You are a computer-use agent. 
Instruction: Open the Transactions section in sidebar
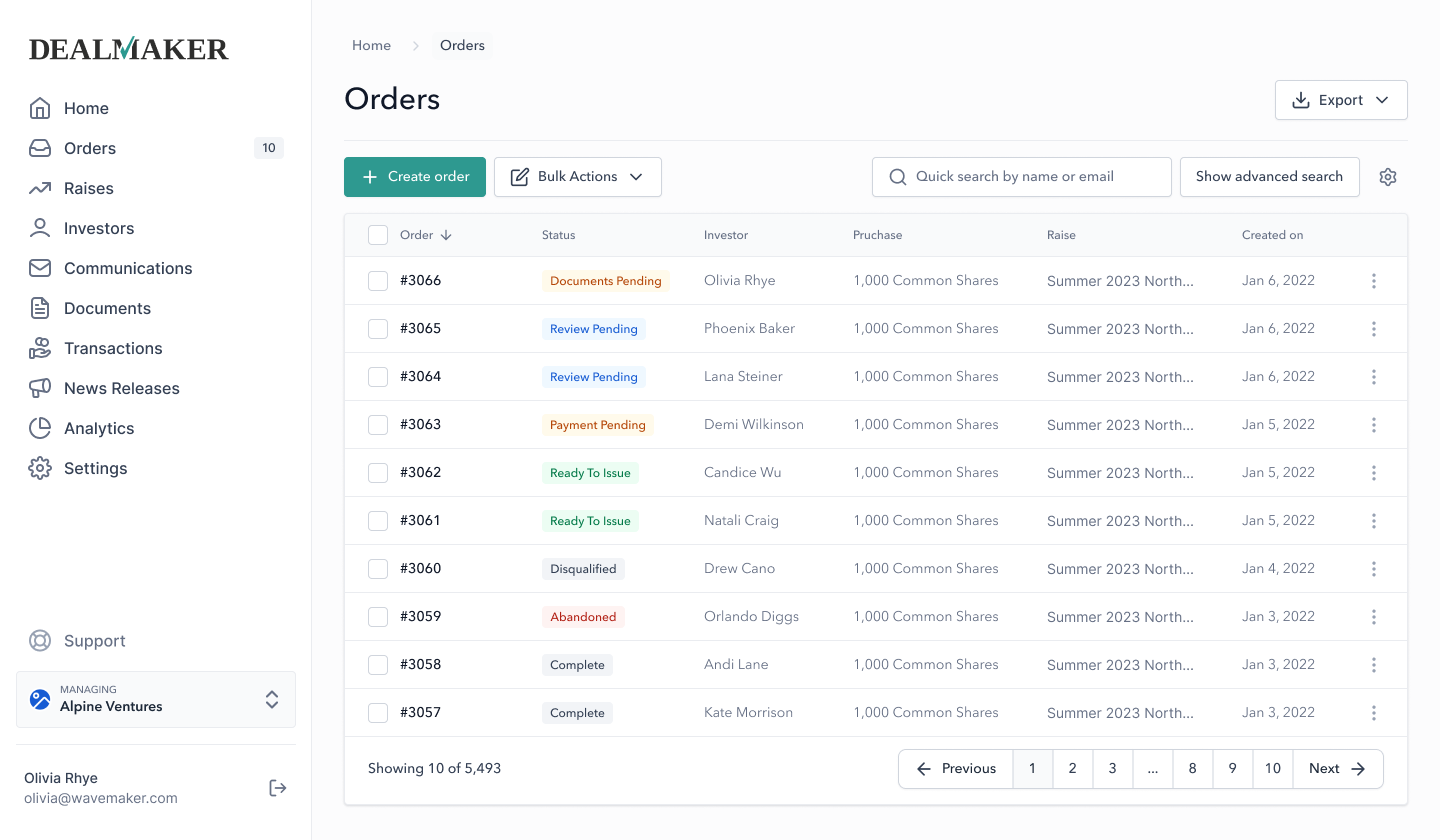(x=39, y=348)
